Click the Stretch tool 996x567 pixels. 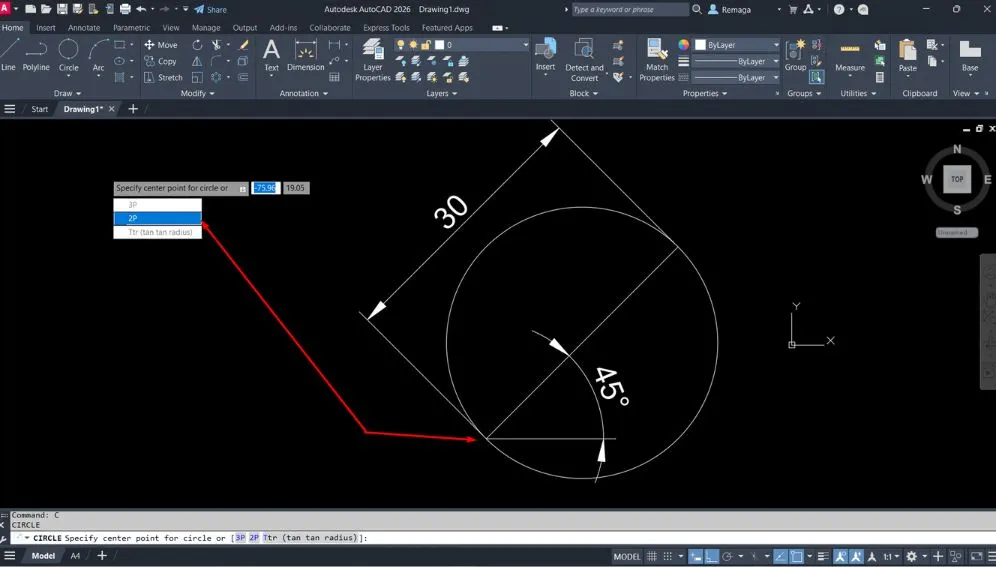163,77
